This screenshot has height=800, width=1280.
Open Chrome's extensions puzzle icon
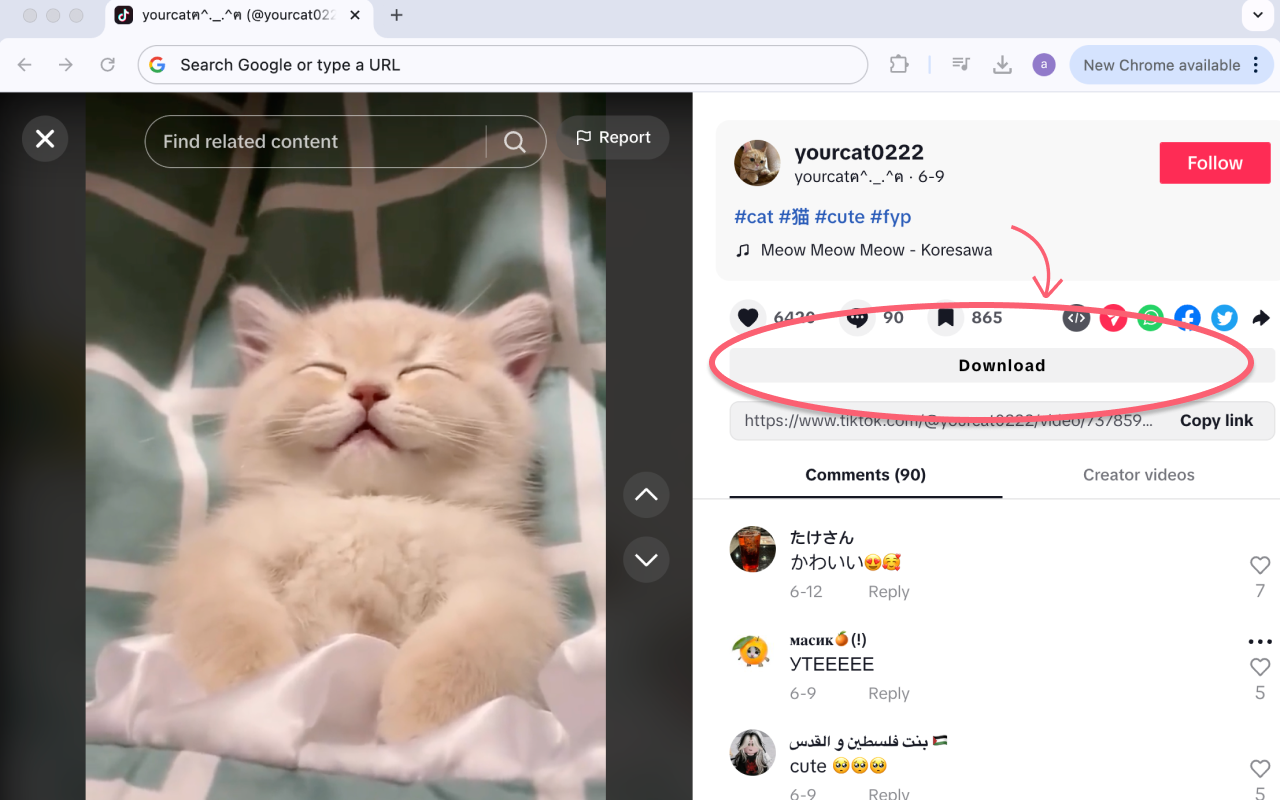pyautogui.click(x=899, y=64)
